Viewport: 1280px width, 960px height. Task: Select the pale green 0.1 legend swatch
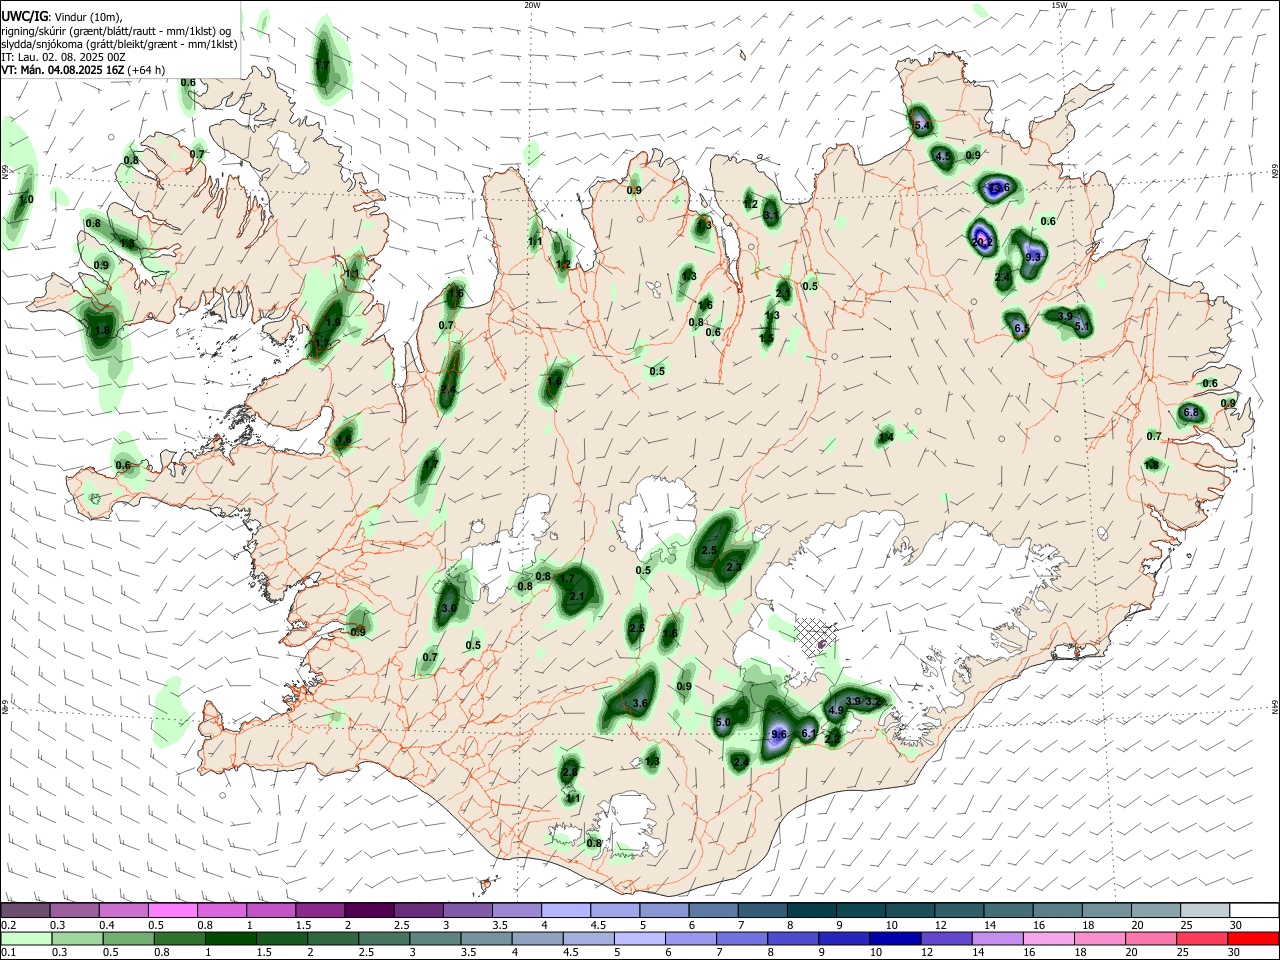[x=25, y=938]
